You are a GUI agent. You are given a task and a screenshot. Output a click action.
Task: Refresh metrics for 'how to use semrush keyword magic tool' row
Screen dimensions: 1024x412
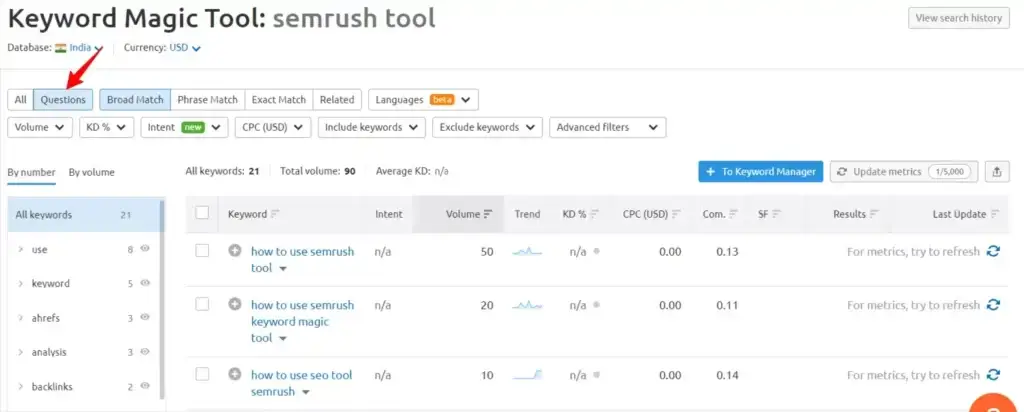[993, 305]
